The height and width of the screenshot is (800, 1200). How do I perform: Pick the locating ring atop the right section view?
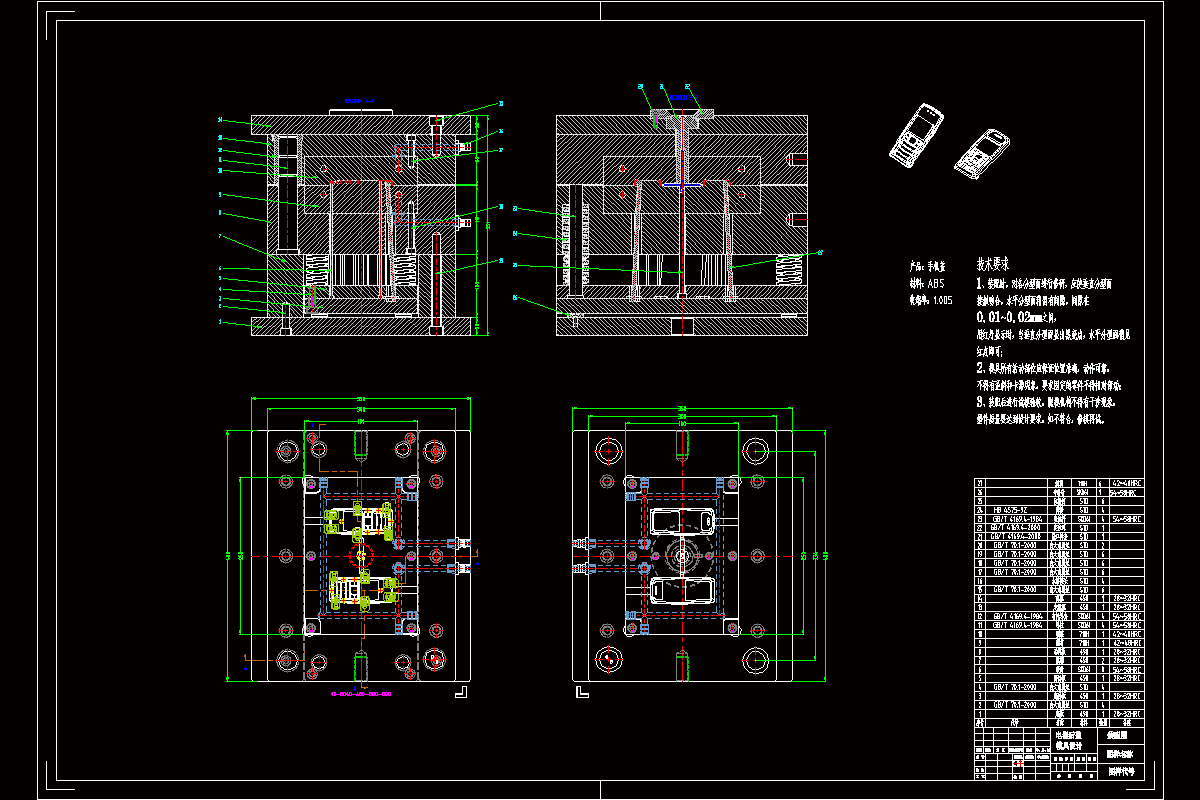click(681, 113)
